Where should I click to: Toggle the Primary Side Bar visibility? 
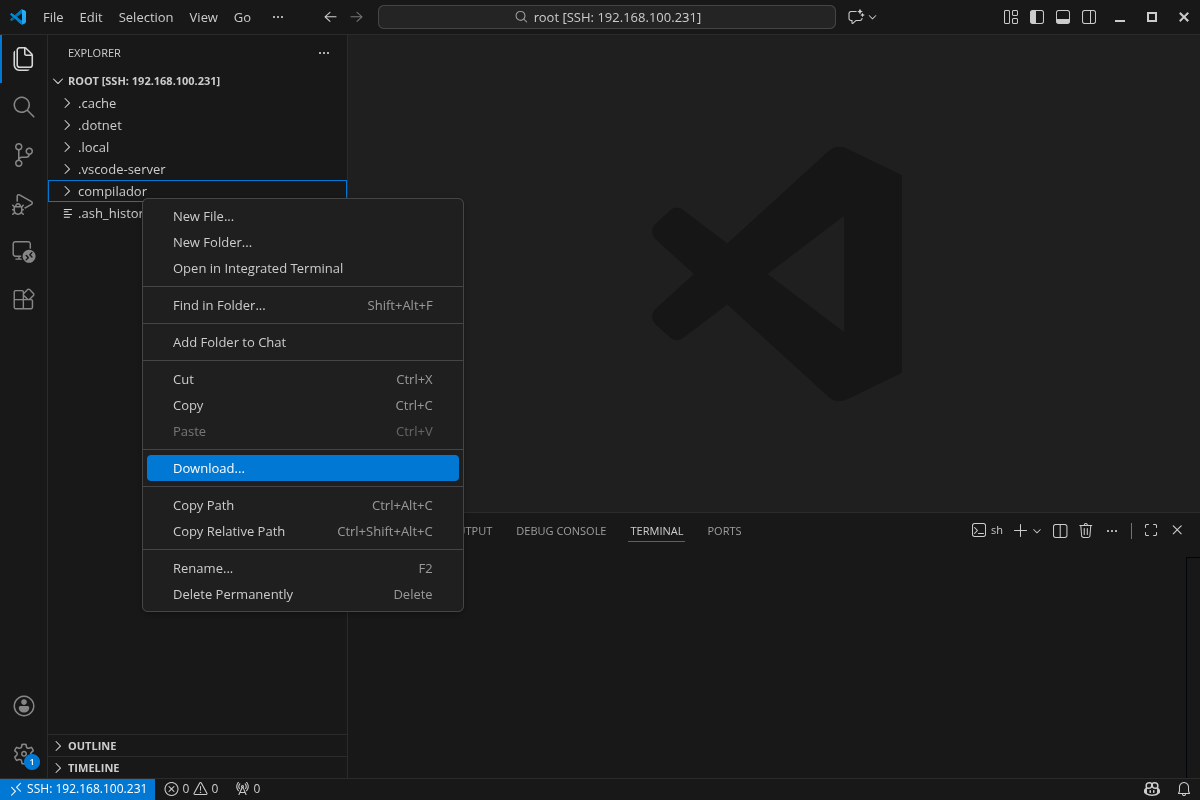1036,16
